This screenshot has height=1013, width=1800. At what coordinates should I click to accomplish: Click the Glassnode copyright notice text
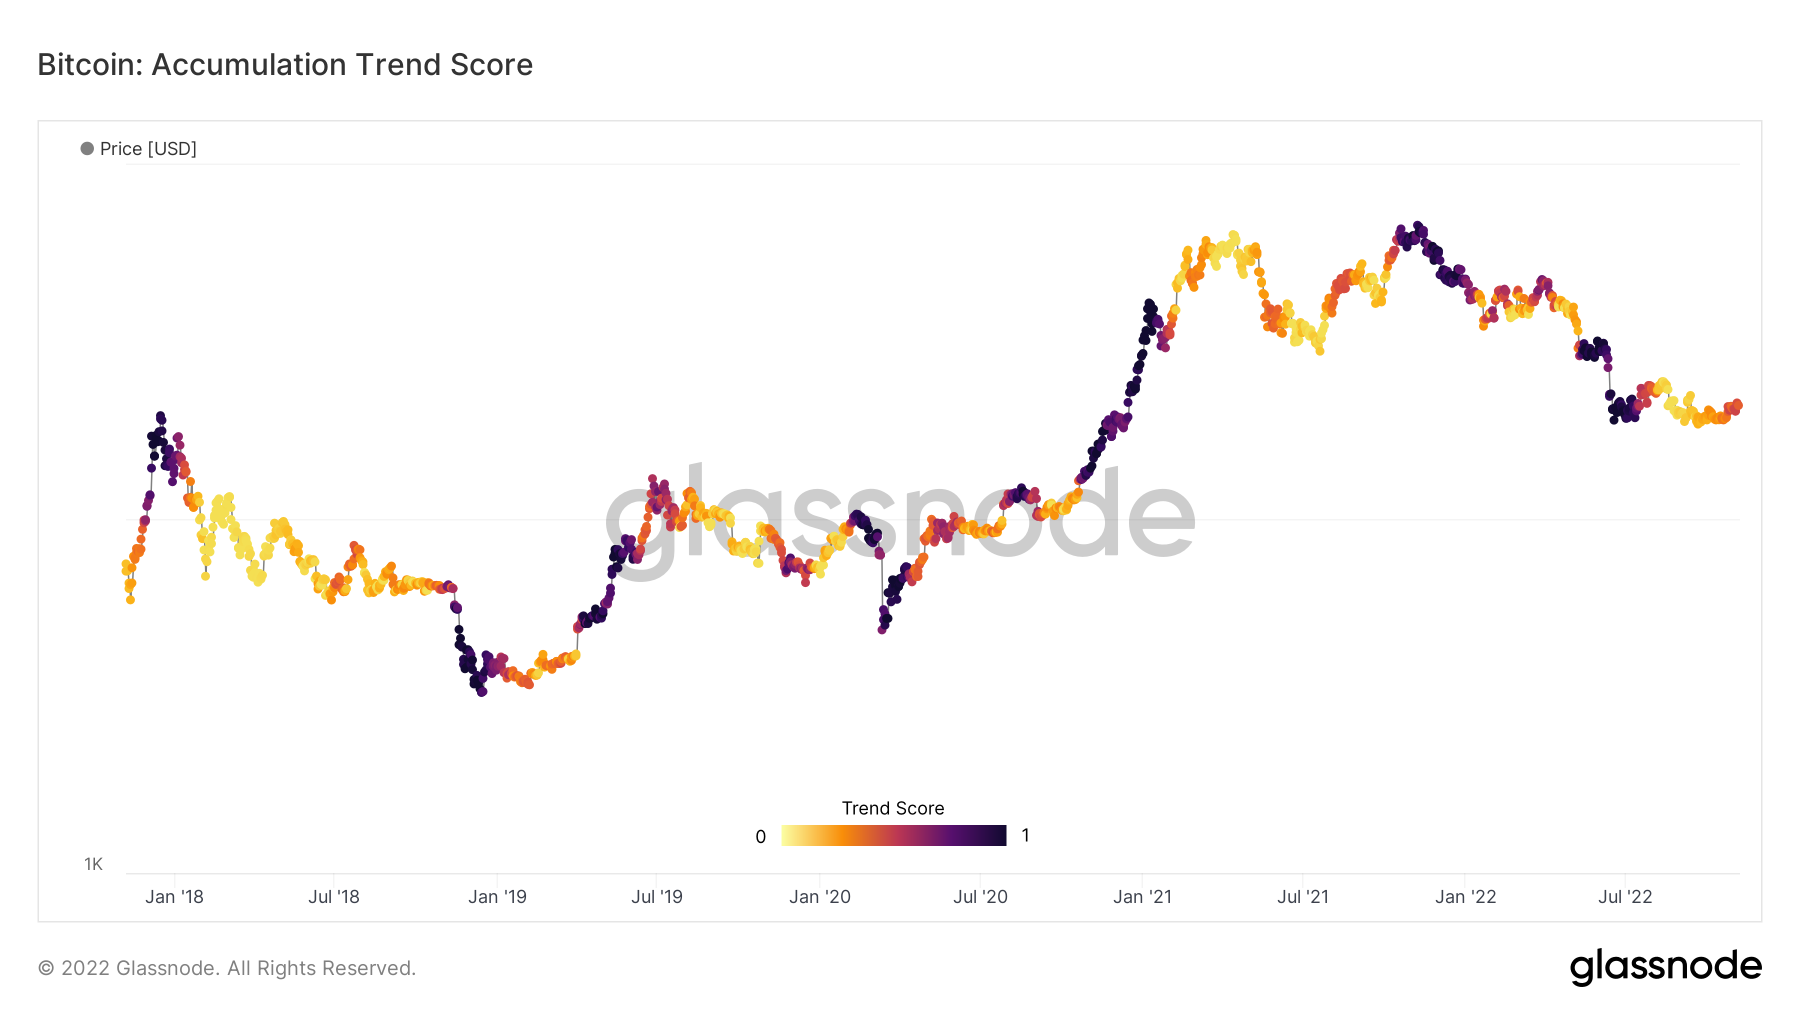(227, 968)
